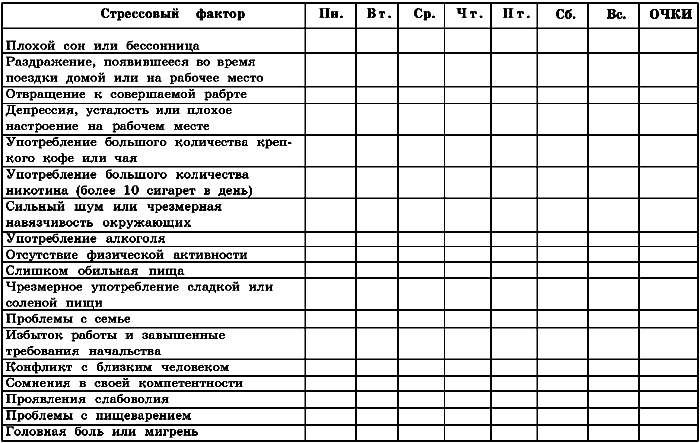This screenshot has width=700, height=443.
Task: Click the Вт. cell for 'Слишком обильная пища'
Action: click(377, 270)
